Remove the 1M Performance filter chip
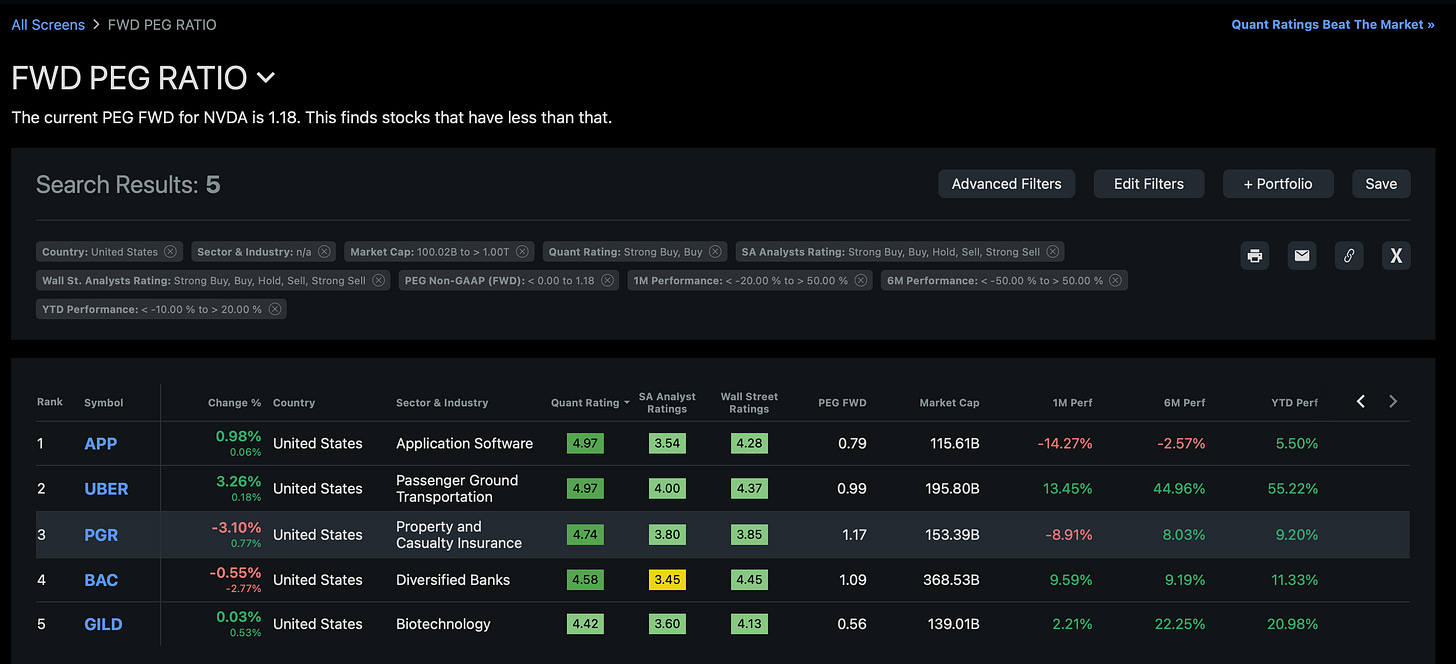 860,281
